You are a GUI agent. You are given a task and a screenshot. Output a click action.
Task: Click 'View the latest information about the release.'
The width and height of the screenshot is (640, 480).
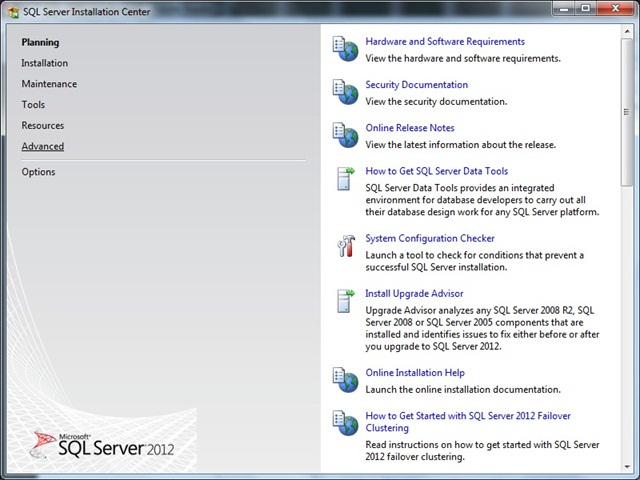coord(460,145)
